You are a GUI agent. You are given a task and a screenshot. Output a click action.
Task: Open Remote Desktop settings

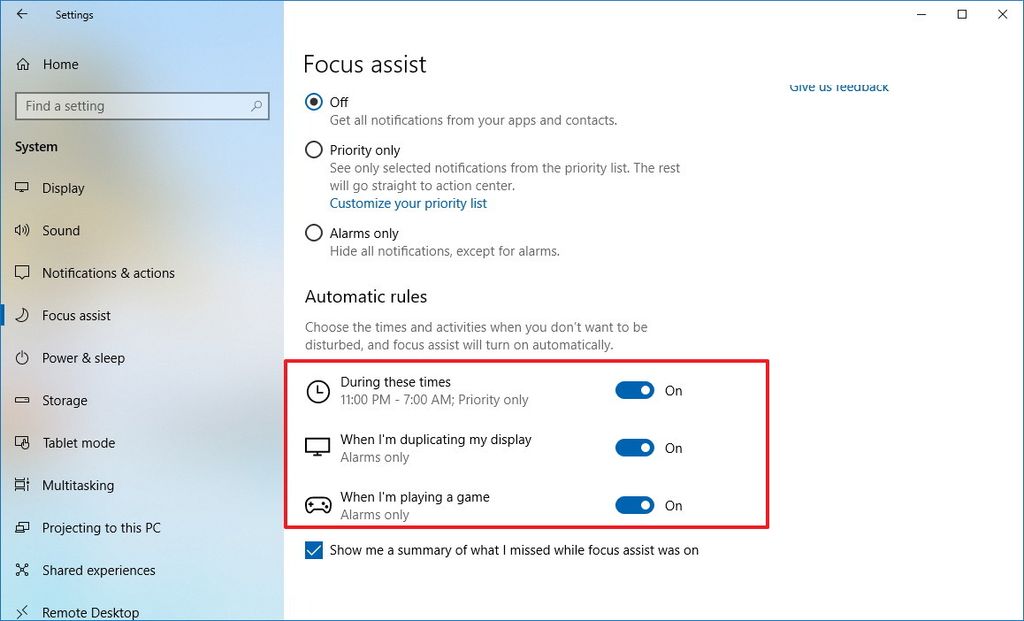pyautogui.click(x=22, y=612)
